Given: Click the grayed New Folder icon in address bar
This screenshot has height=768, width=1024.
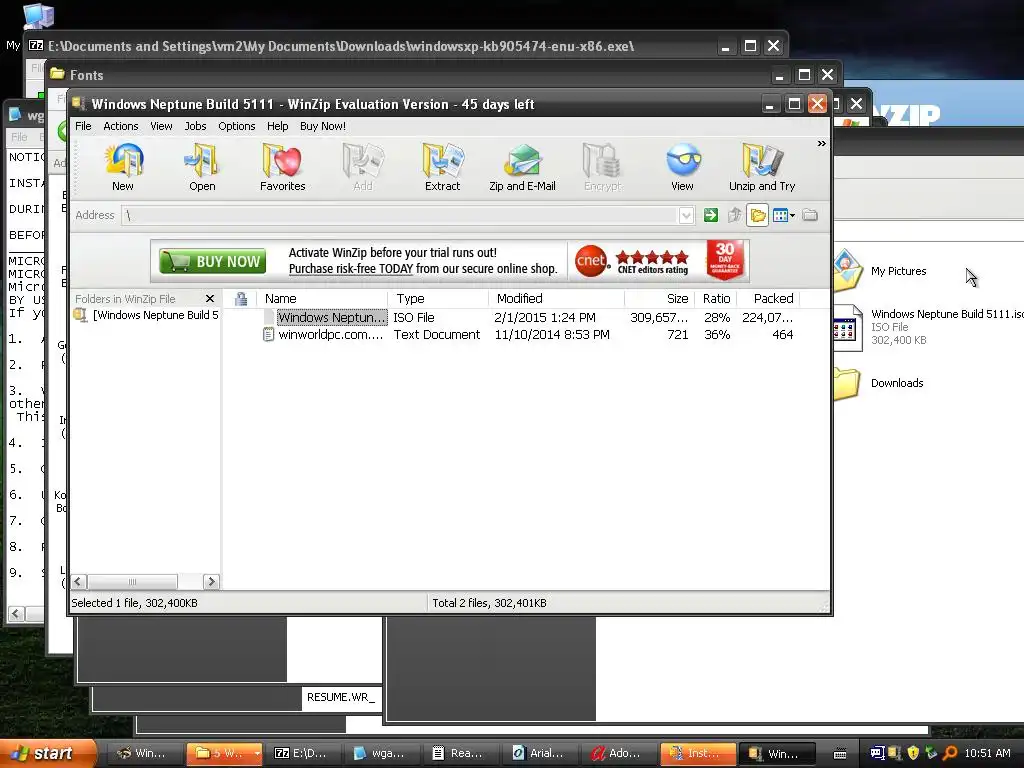Looking at the screenshot, I should [810, 215].
